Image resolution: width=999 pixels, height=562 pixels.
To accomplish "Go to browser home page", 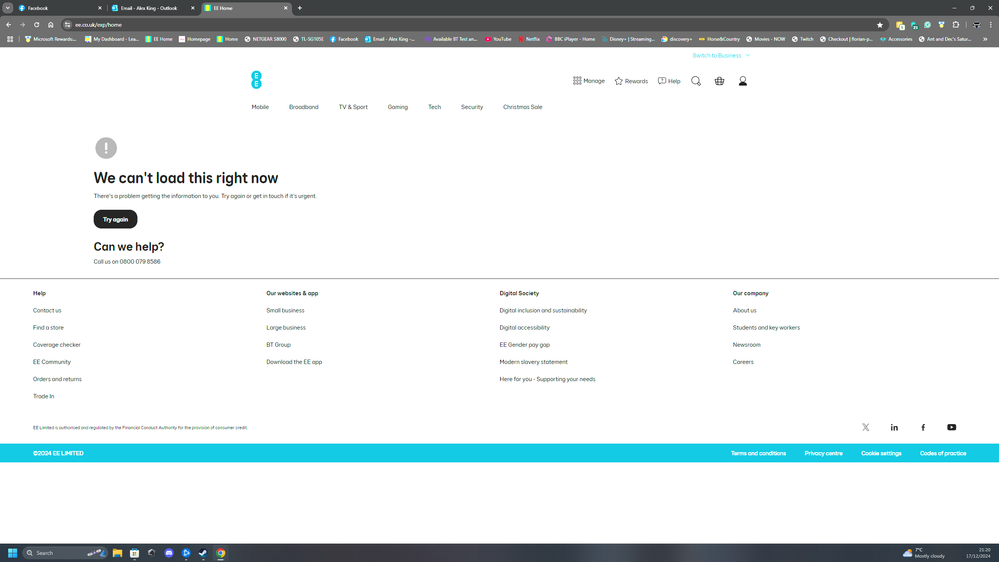I will click(x=50, y=25).
